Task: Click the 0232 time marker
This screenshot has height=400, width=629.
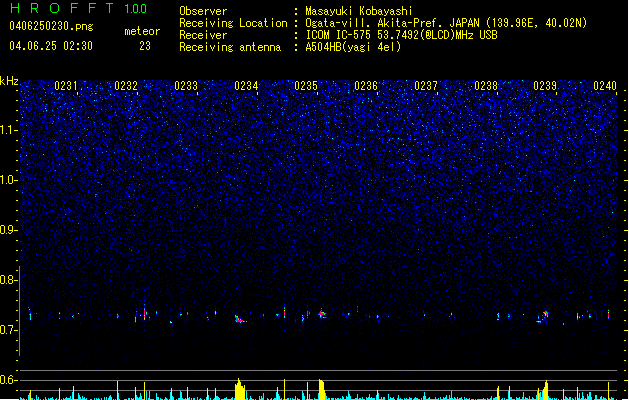Action: (x=126, y=86)
